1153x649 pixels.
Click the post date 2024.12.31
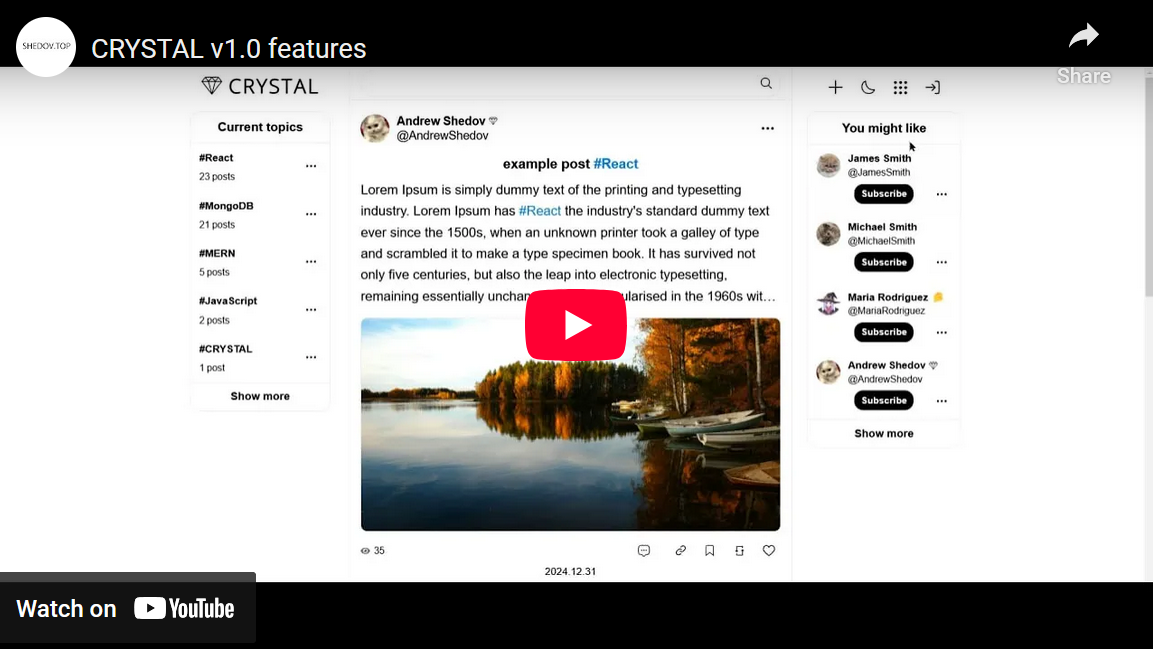pyautogui.click(x=571, y=572)
